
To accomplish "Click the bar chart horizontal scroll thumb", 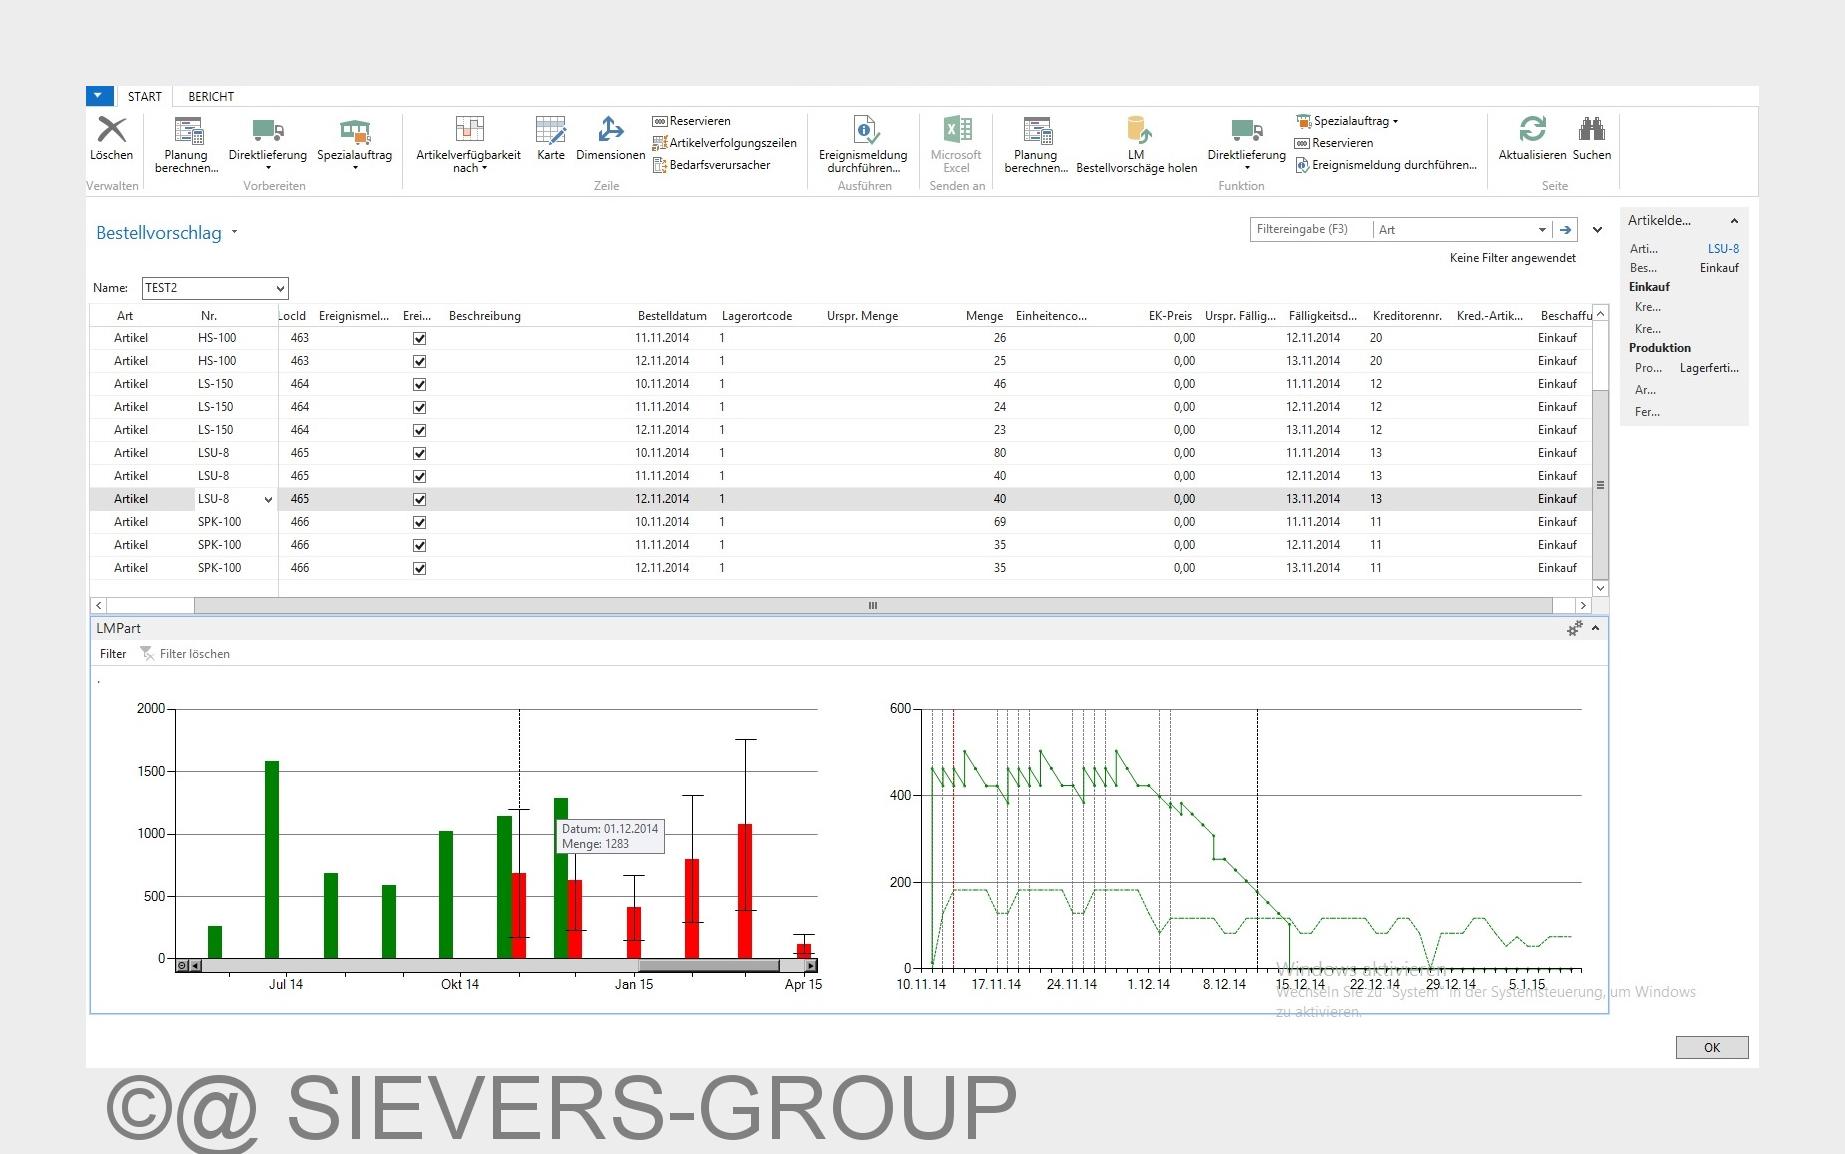I will 708,965.
